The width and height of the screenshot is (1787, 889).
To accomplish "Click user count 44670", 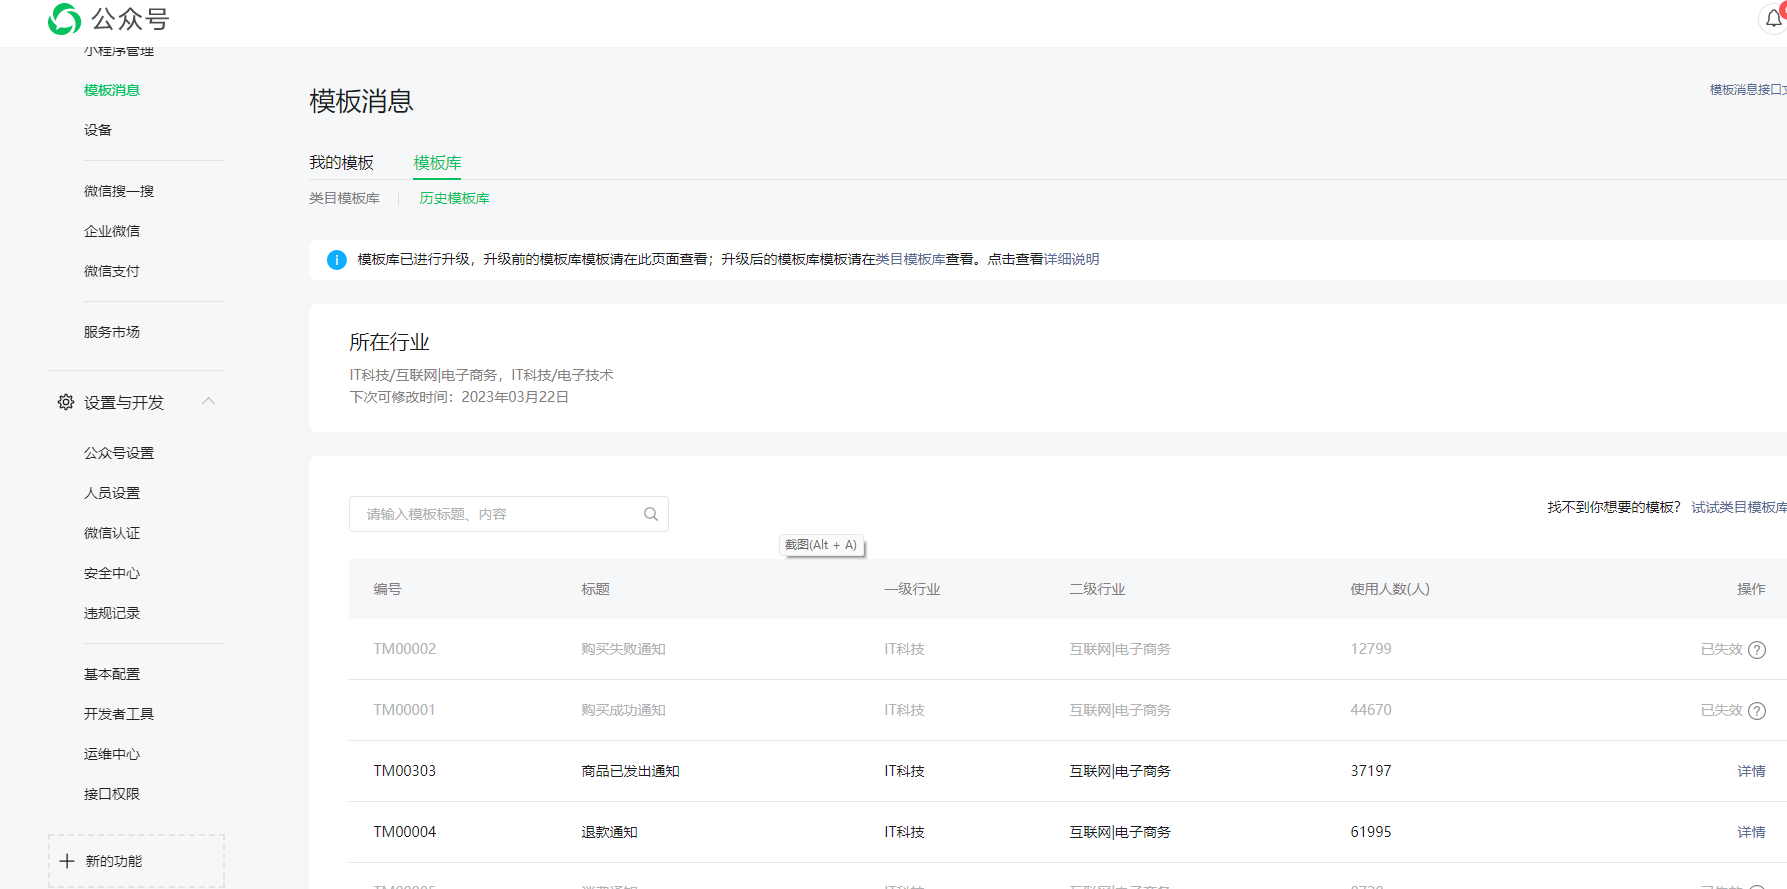I will tap(1371, 710).
